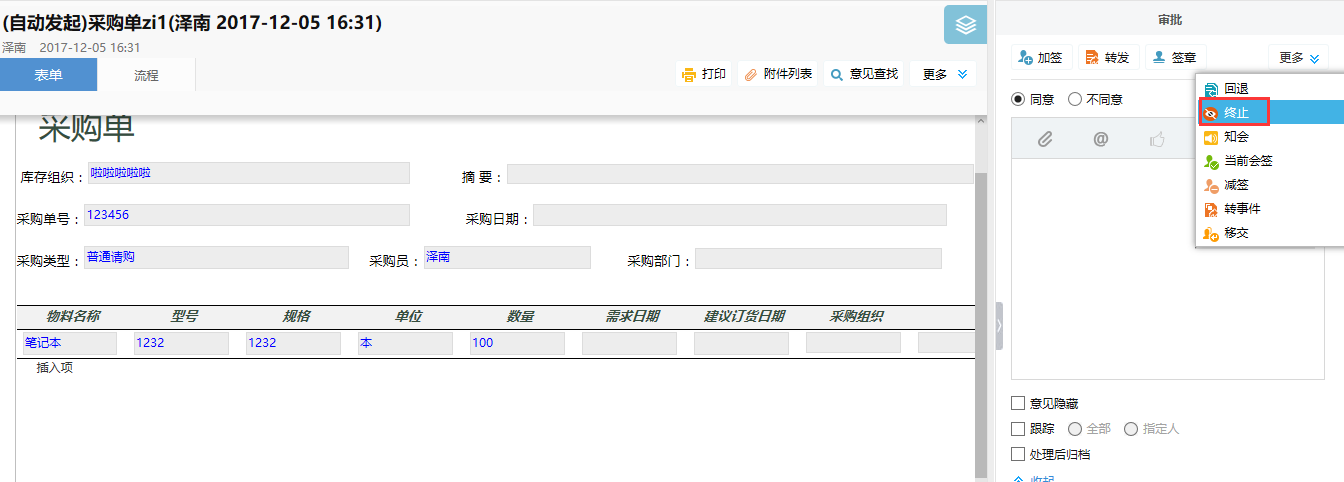This screenshot has height=482, width=1344.
Task: Click the 签章 signature stamp button
Action: (x=1175, y=58)
